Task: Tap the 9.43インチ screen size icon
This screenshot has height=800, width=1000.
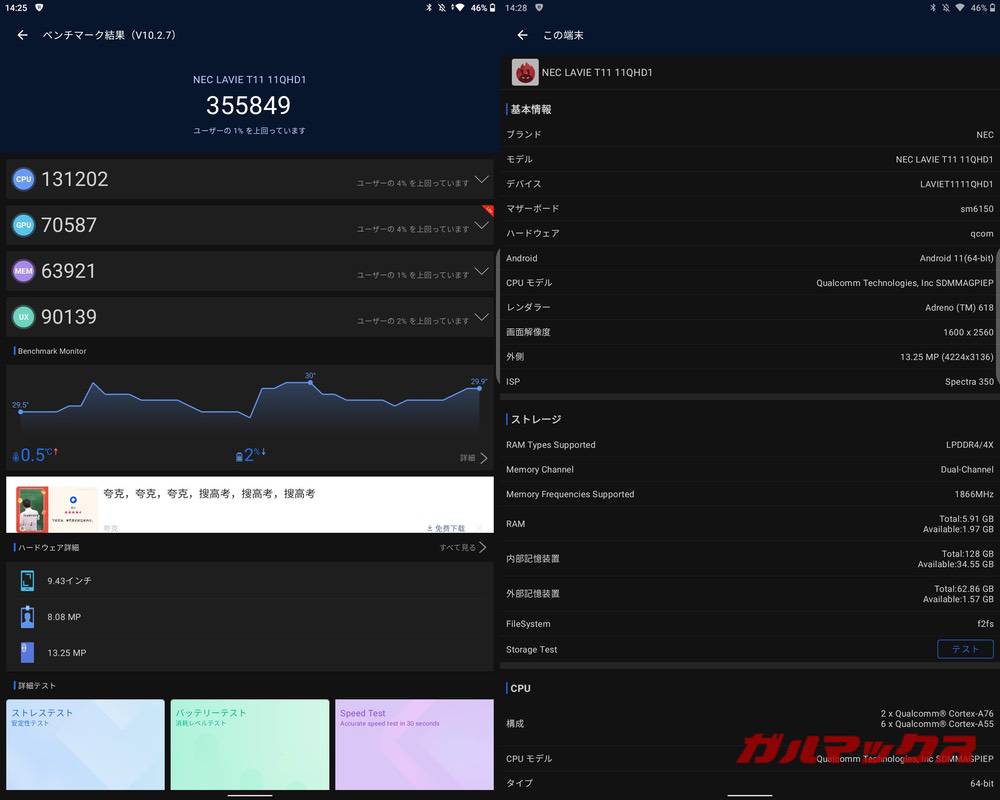Action: (27, 580)
